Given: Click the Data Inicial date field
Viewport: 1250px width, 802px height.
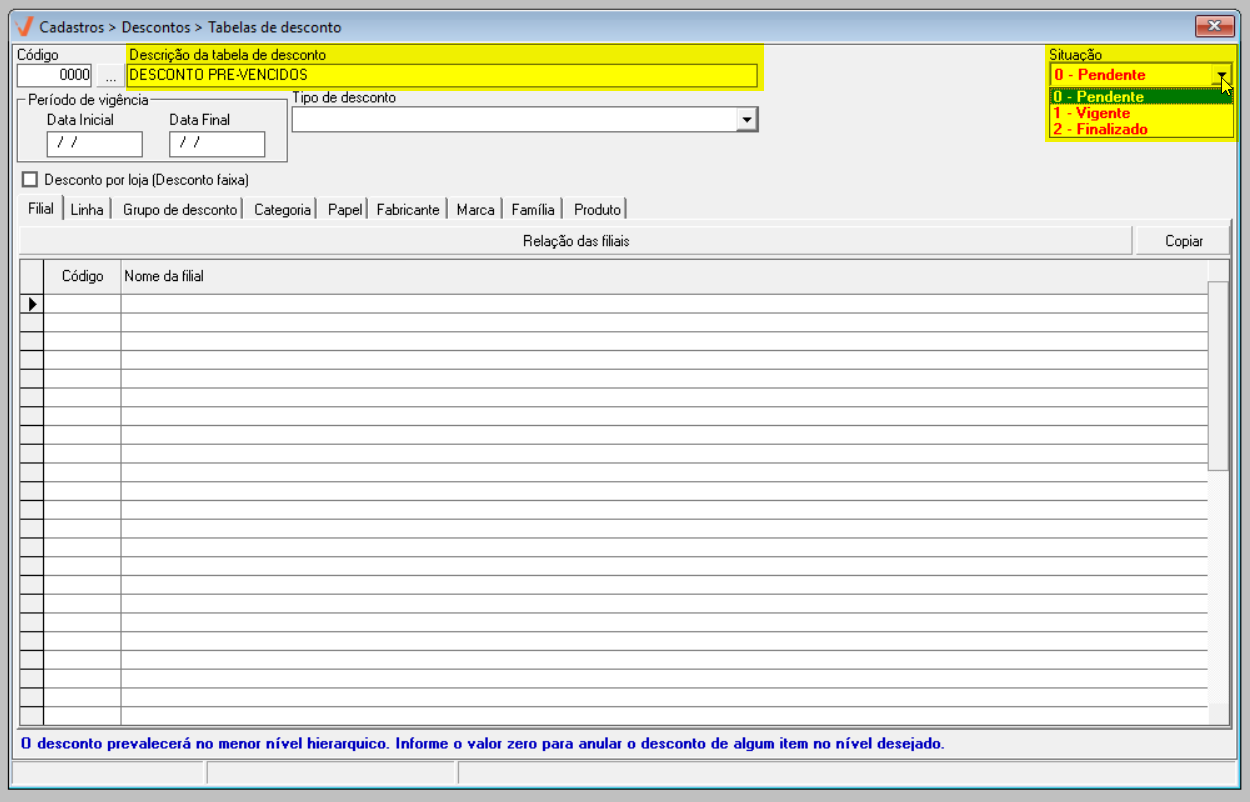Looking at the screenshot, I should (x=94, y=144).
